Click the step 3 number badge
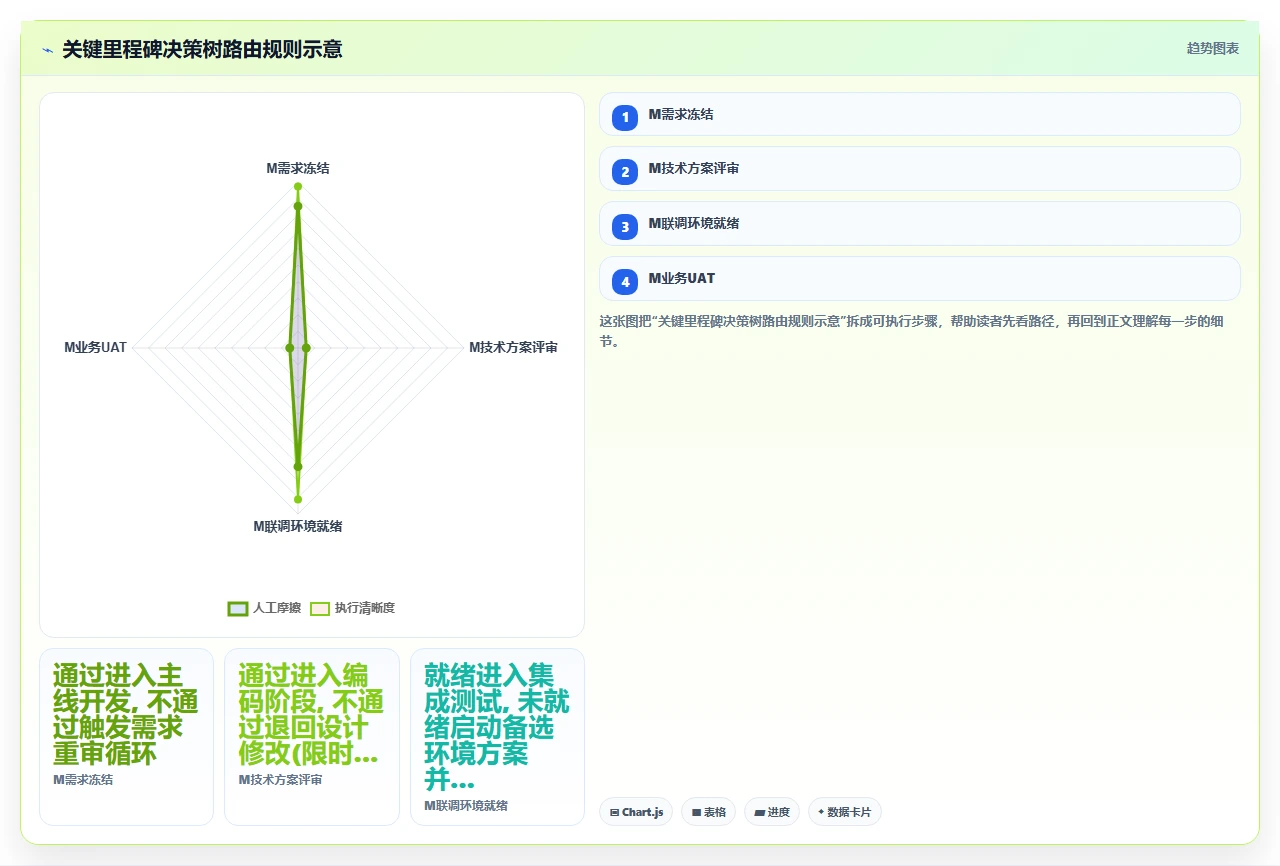 click(x=625, y=227)
